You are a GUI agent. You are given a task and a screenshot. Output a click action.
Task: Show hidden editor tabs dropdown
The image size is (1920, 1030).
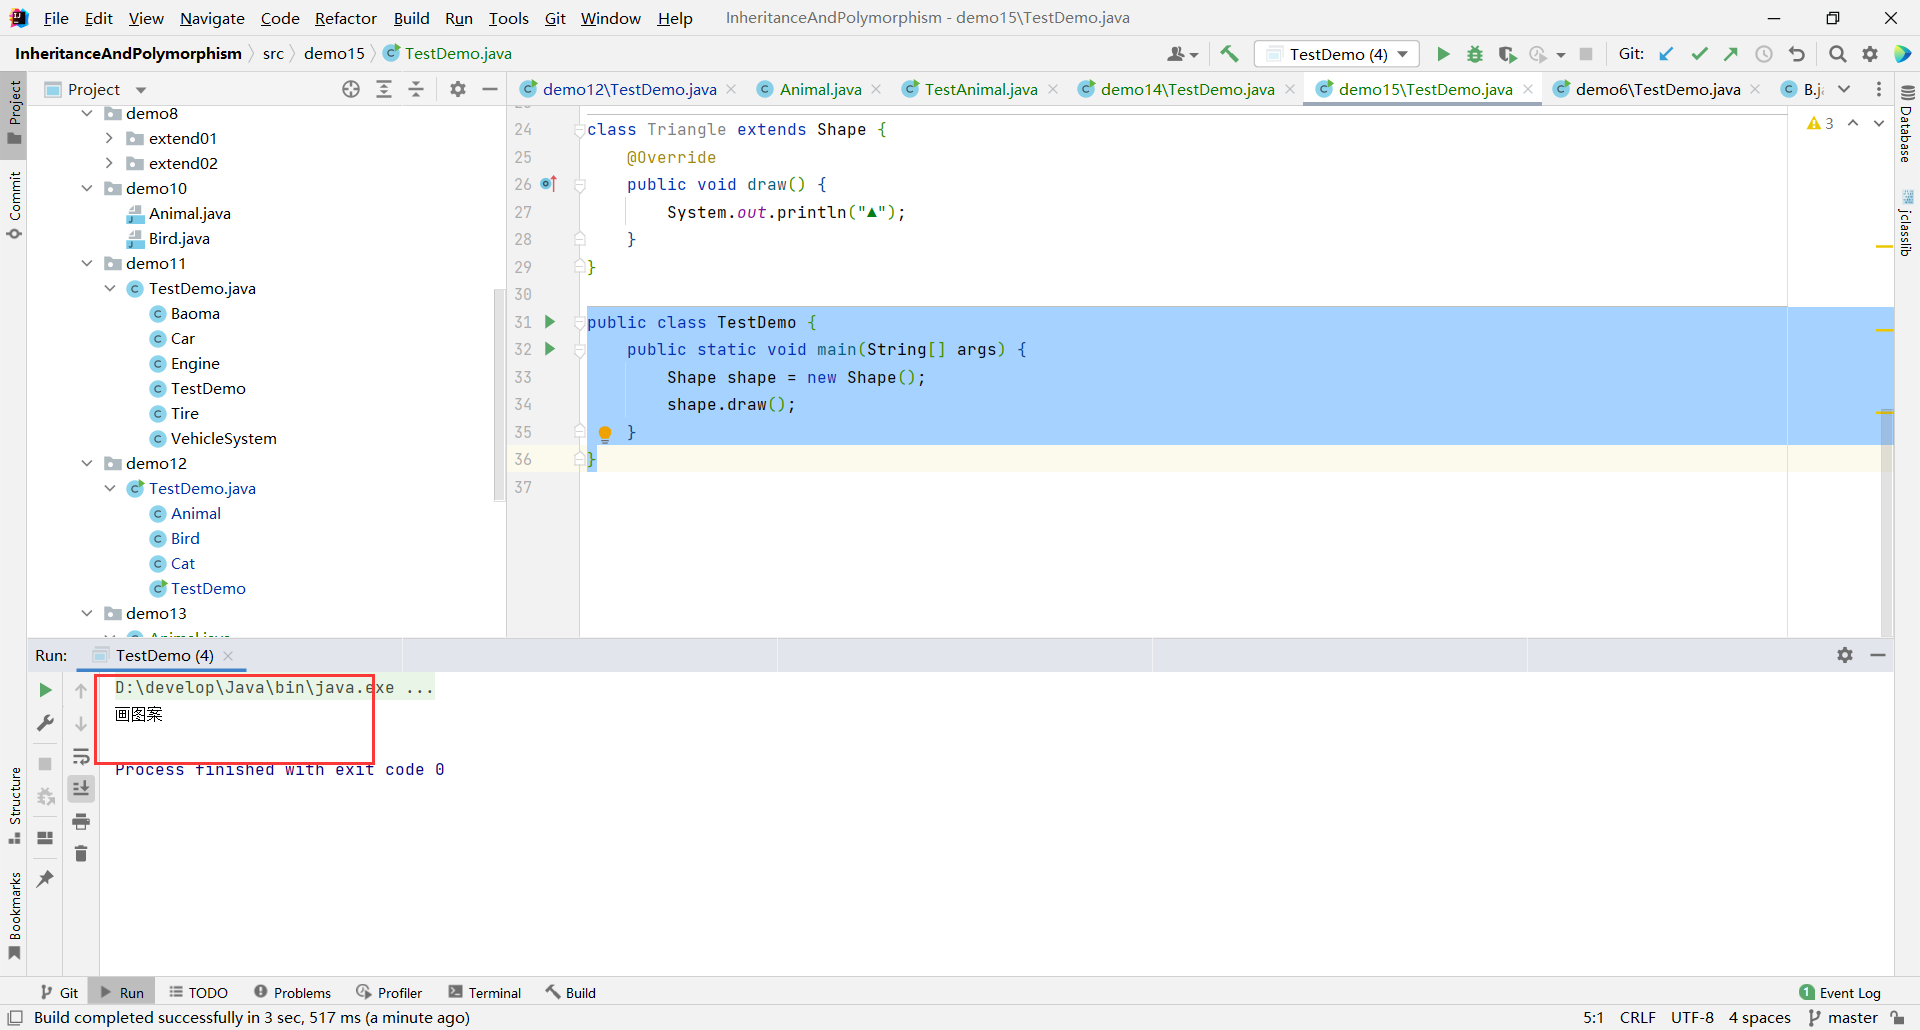point(1844,89)
